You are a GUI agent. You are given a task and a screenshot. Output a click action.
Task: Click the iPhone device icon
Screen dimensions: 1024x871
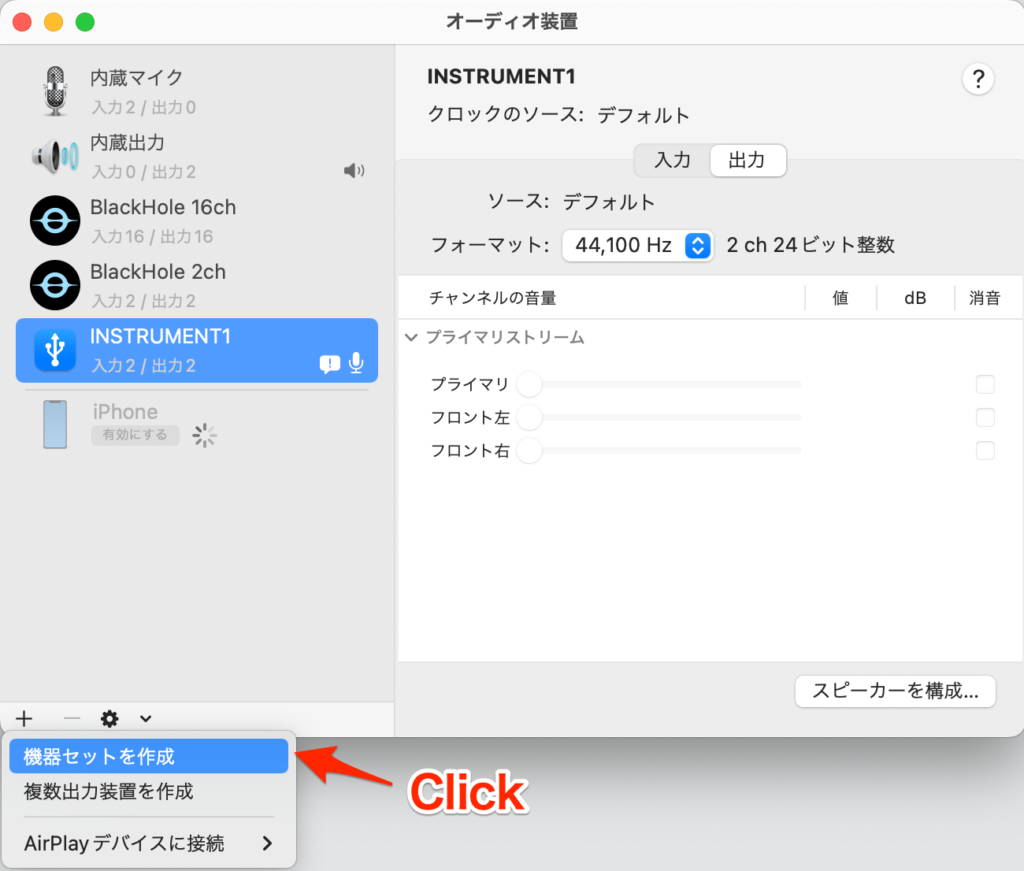click(55, 424)
